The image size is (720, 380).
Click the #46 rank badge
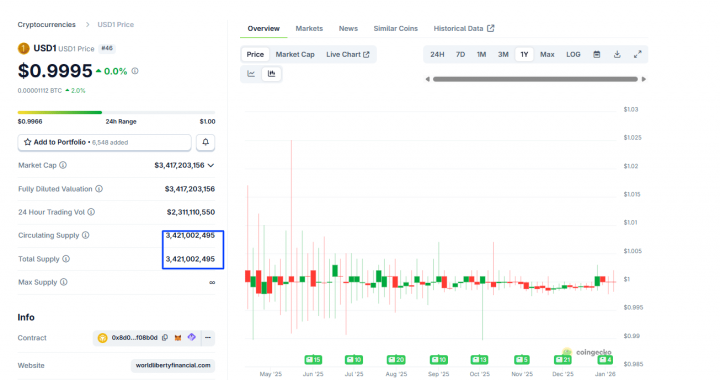107,48
